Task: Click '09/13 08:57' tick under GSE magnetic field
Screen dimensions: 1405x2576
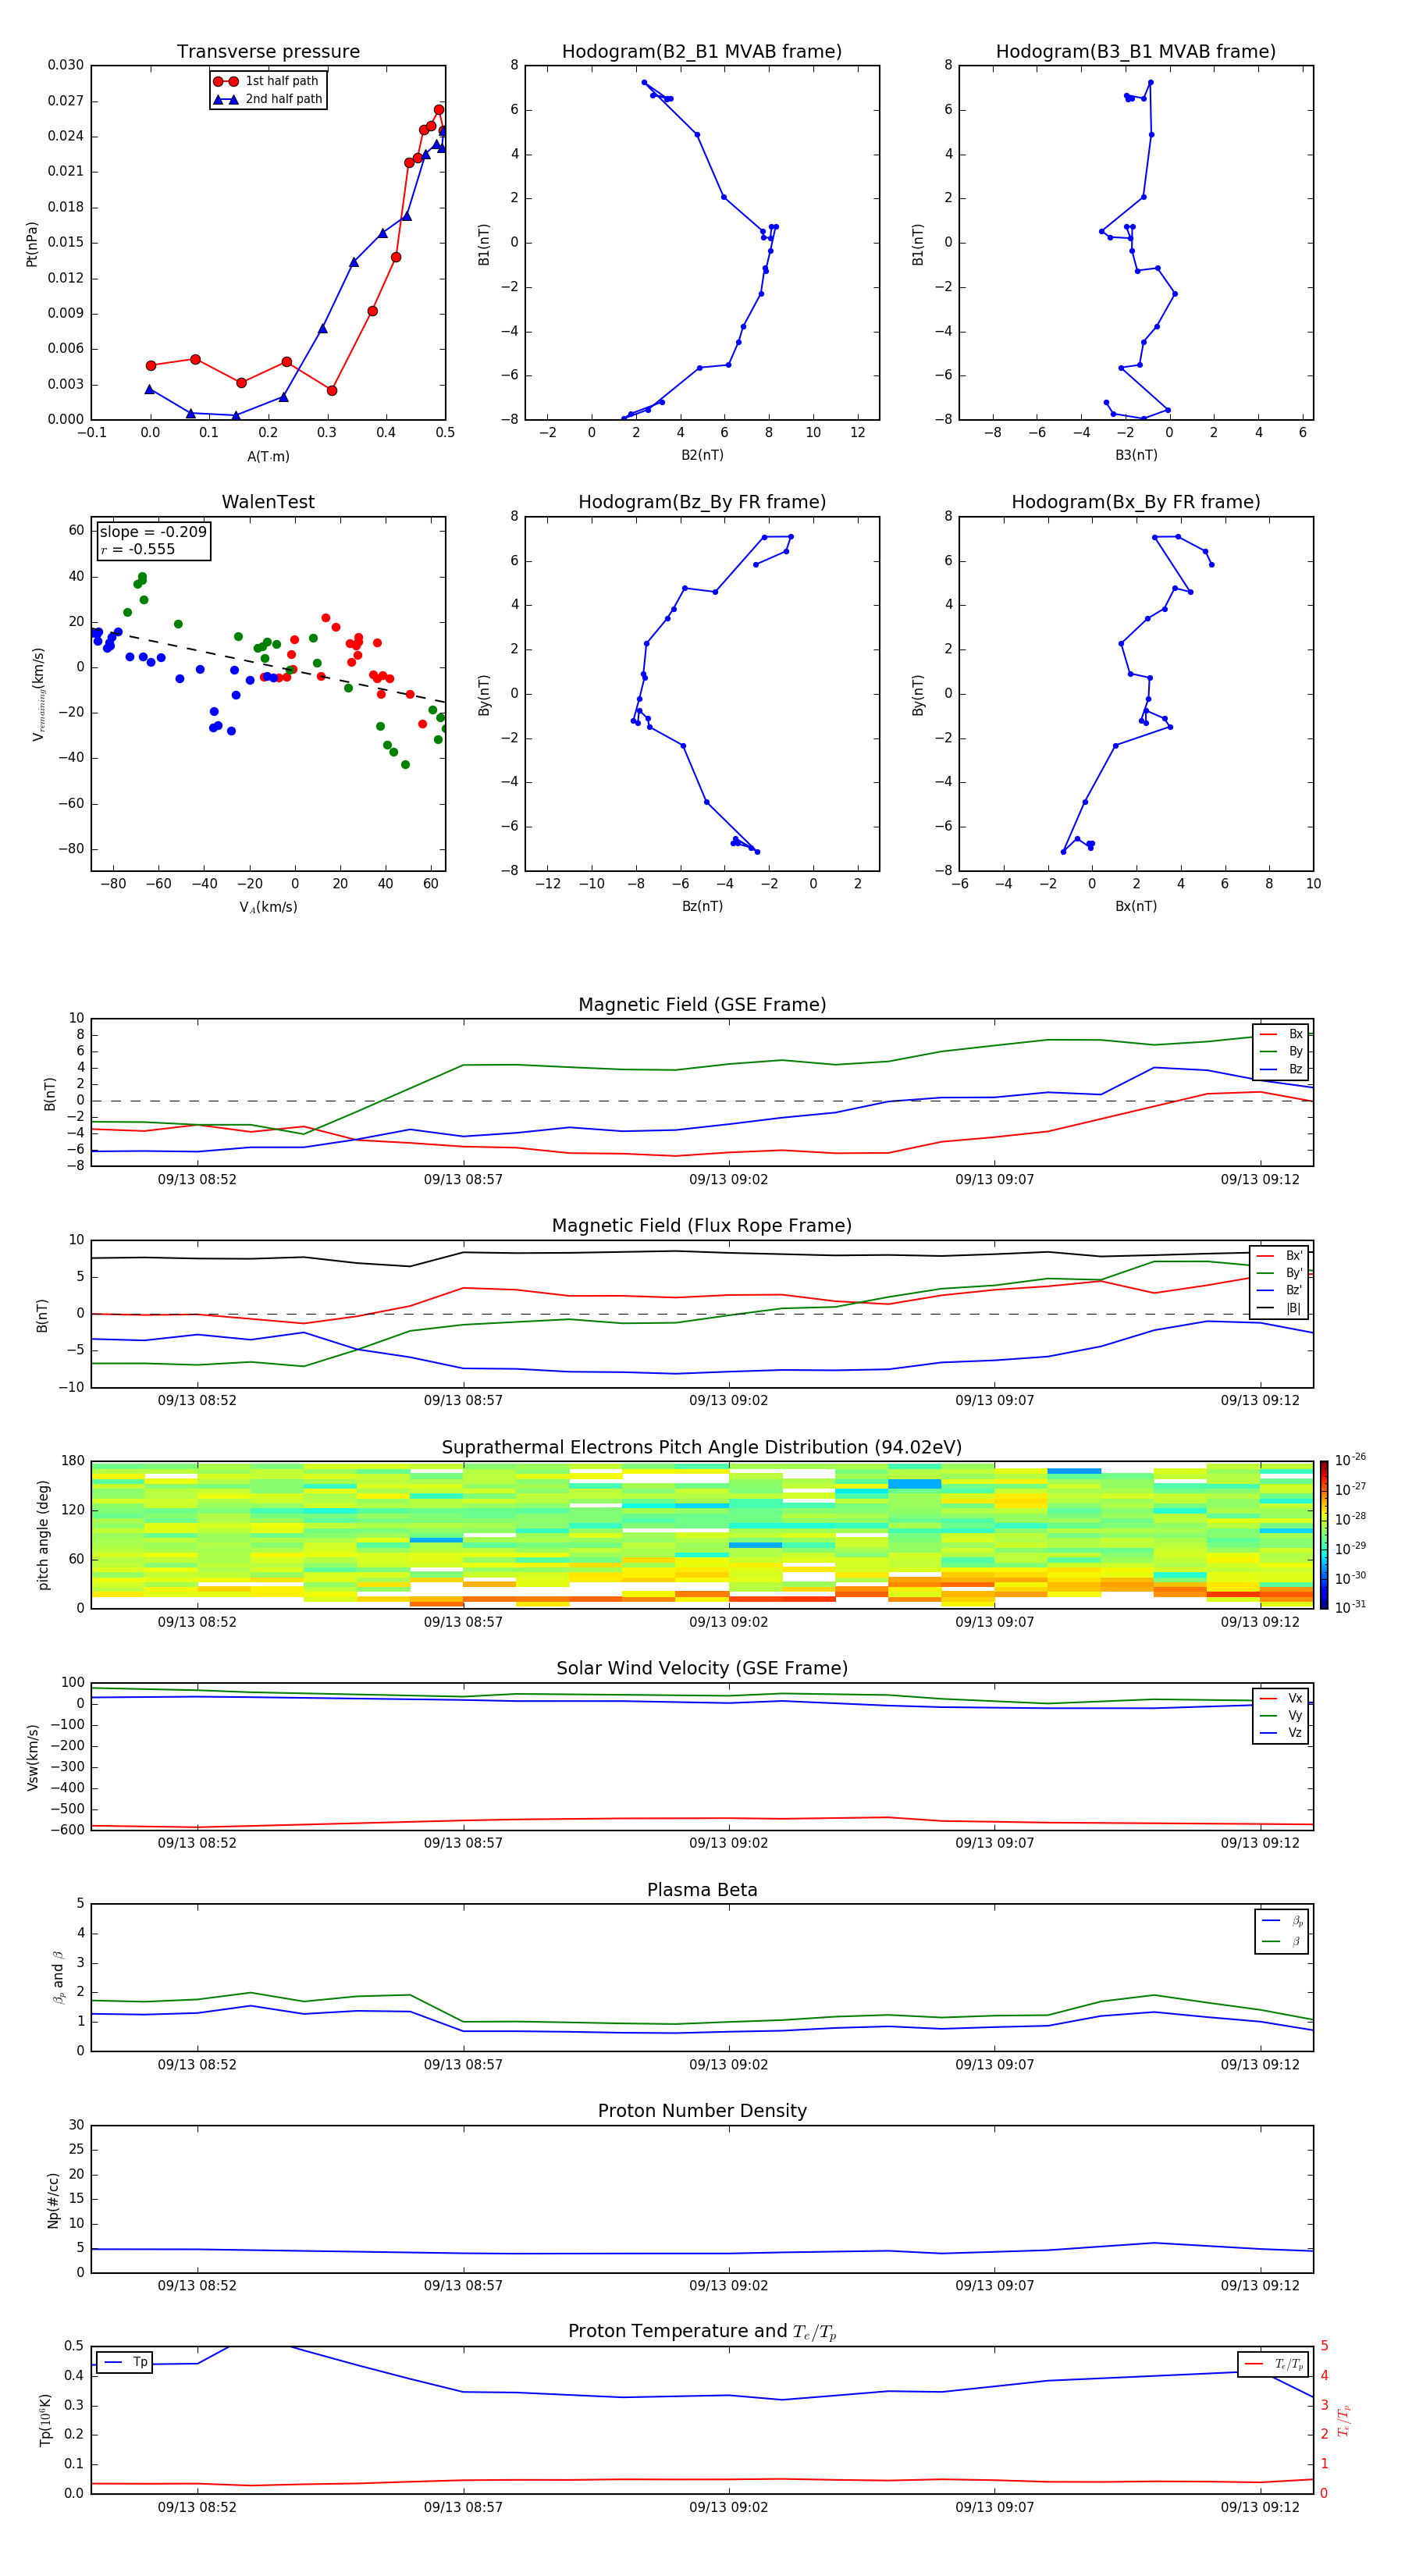Action: [463, 1180]
